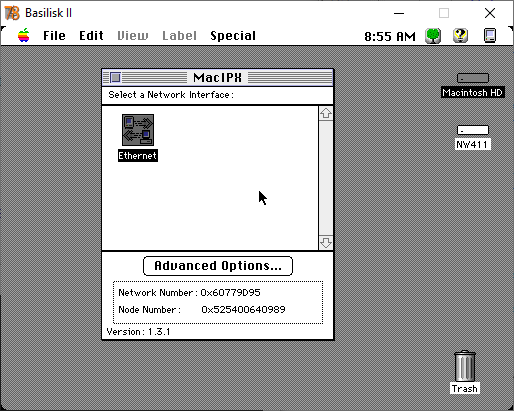Click the Version: 1.3.1 text
514x411 pixels.
pos(138,332)
